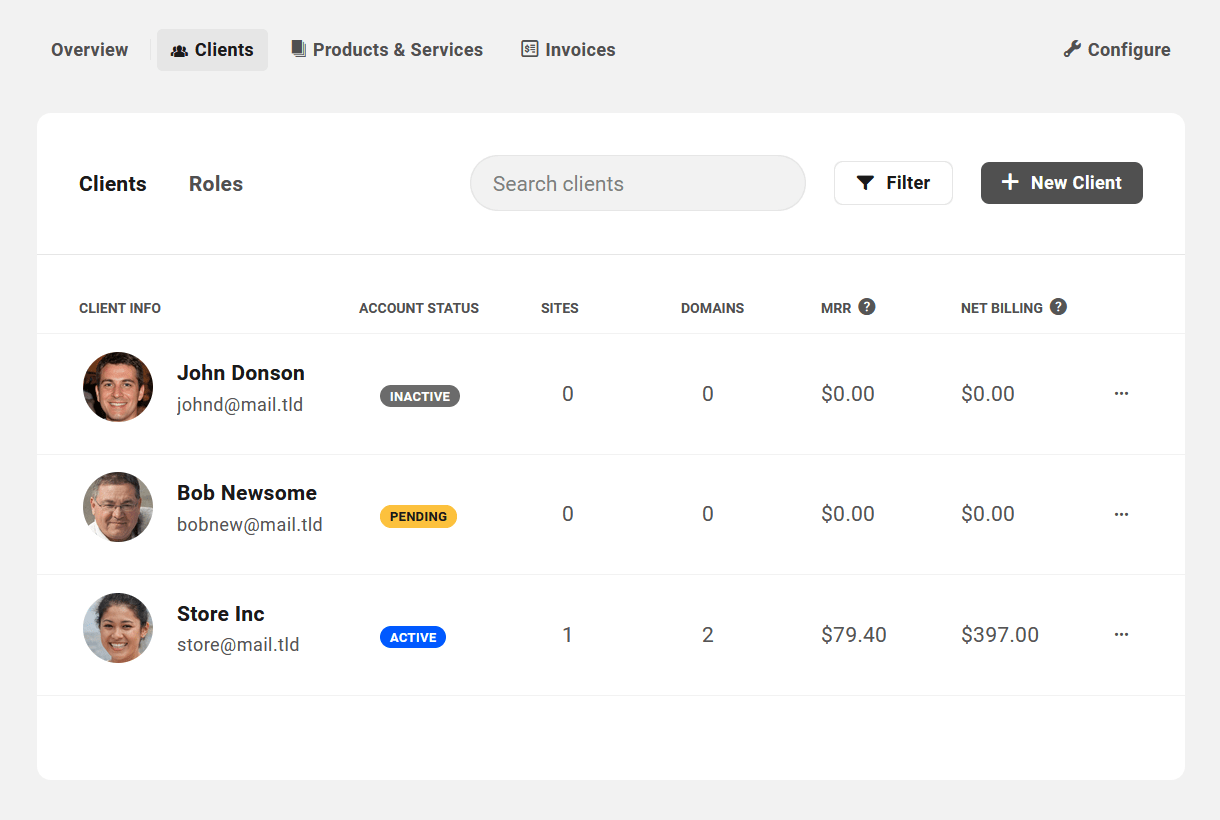Click the funnel icon in Filter button
The width and height of the screenshot is (1220, 820).
click(866, 183)
